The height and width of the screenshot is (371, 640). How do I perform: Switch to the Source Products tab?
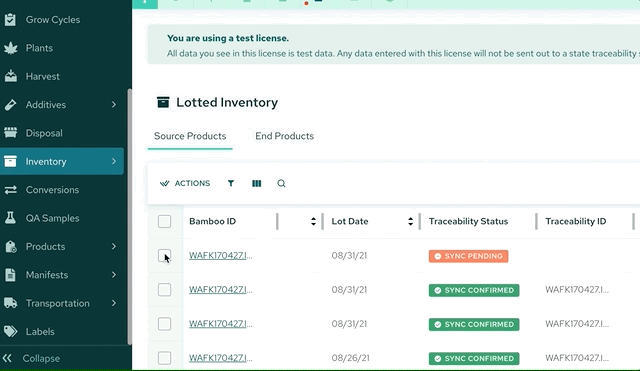tap(190, 136)
